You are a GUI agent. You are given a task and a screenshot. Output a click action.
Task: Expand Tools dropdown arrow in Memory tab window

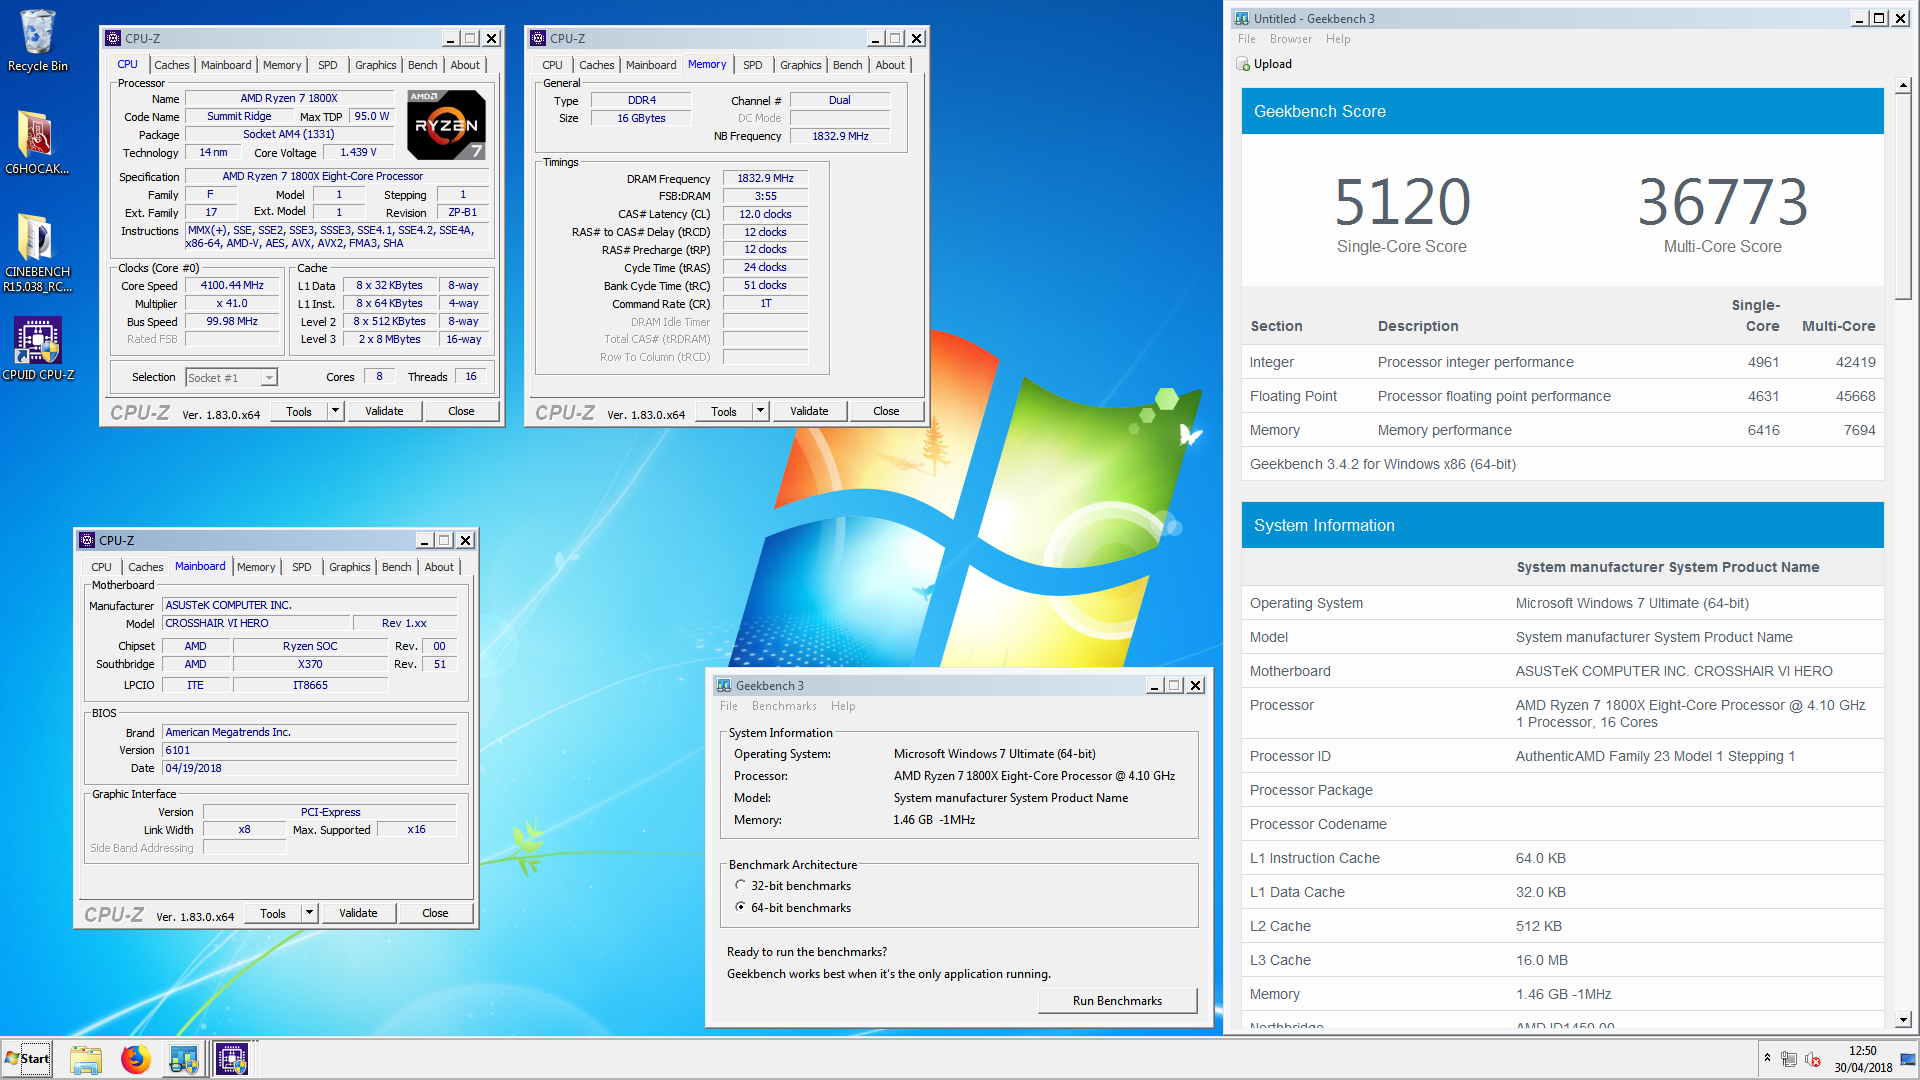pyautogui.click(x=760, y=411)
